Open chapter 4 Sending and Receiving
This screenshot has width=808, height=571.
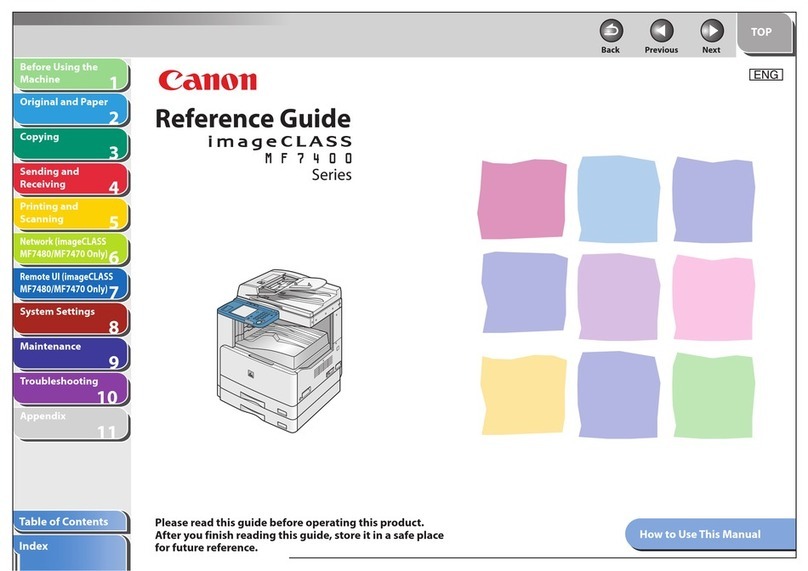pyautogui.click(x=71, y=179)
